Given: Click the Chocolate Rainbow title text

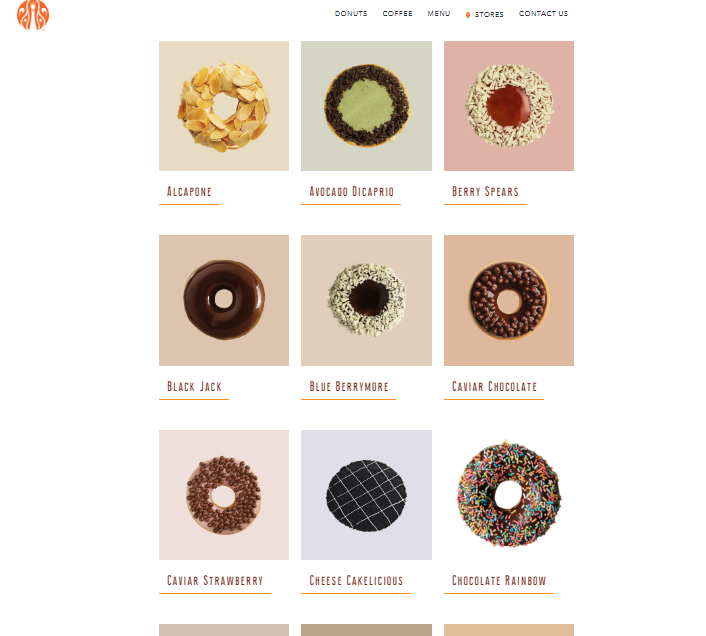Looking at the screenshot, I should coord(499,581).
